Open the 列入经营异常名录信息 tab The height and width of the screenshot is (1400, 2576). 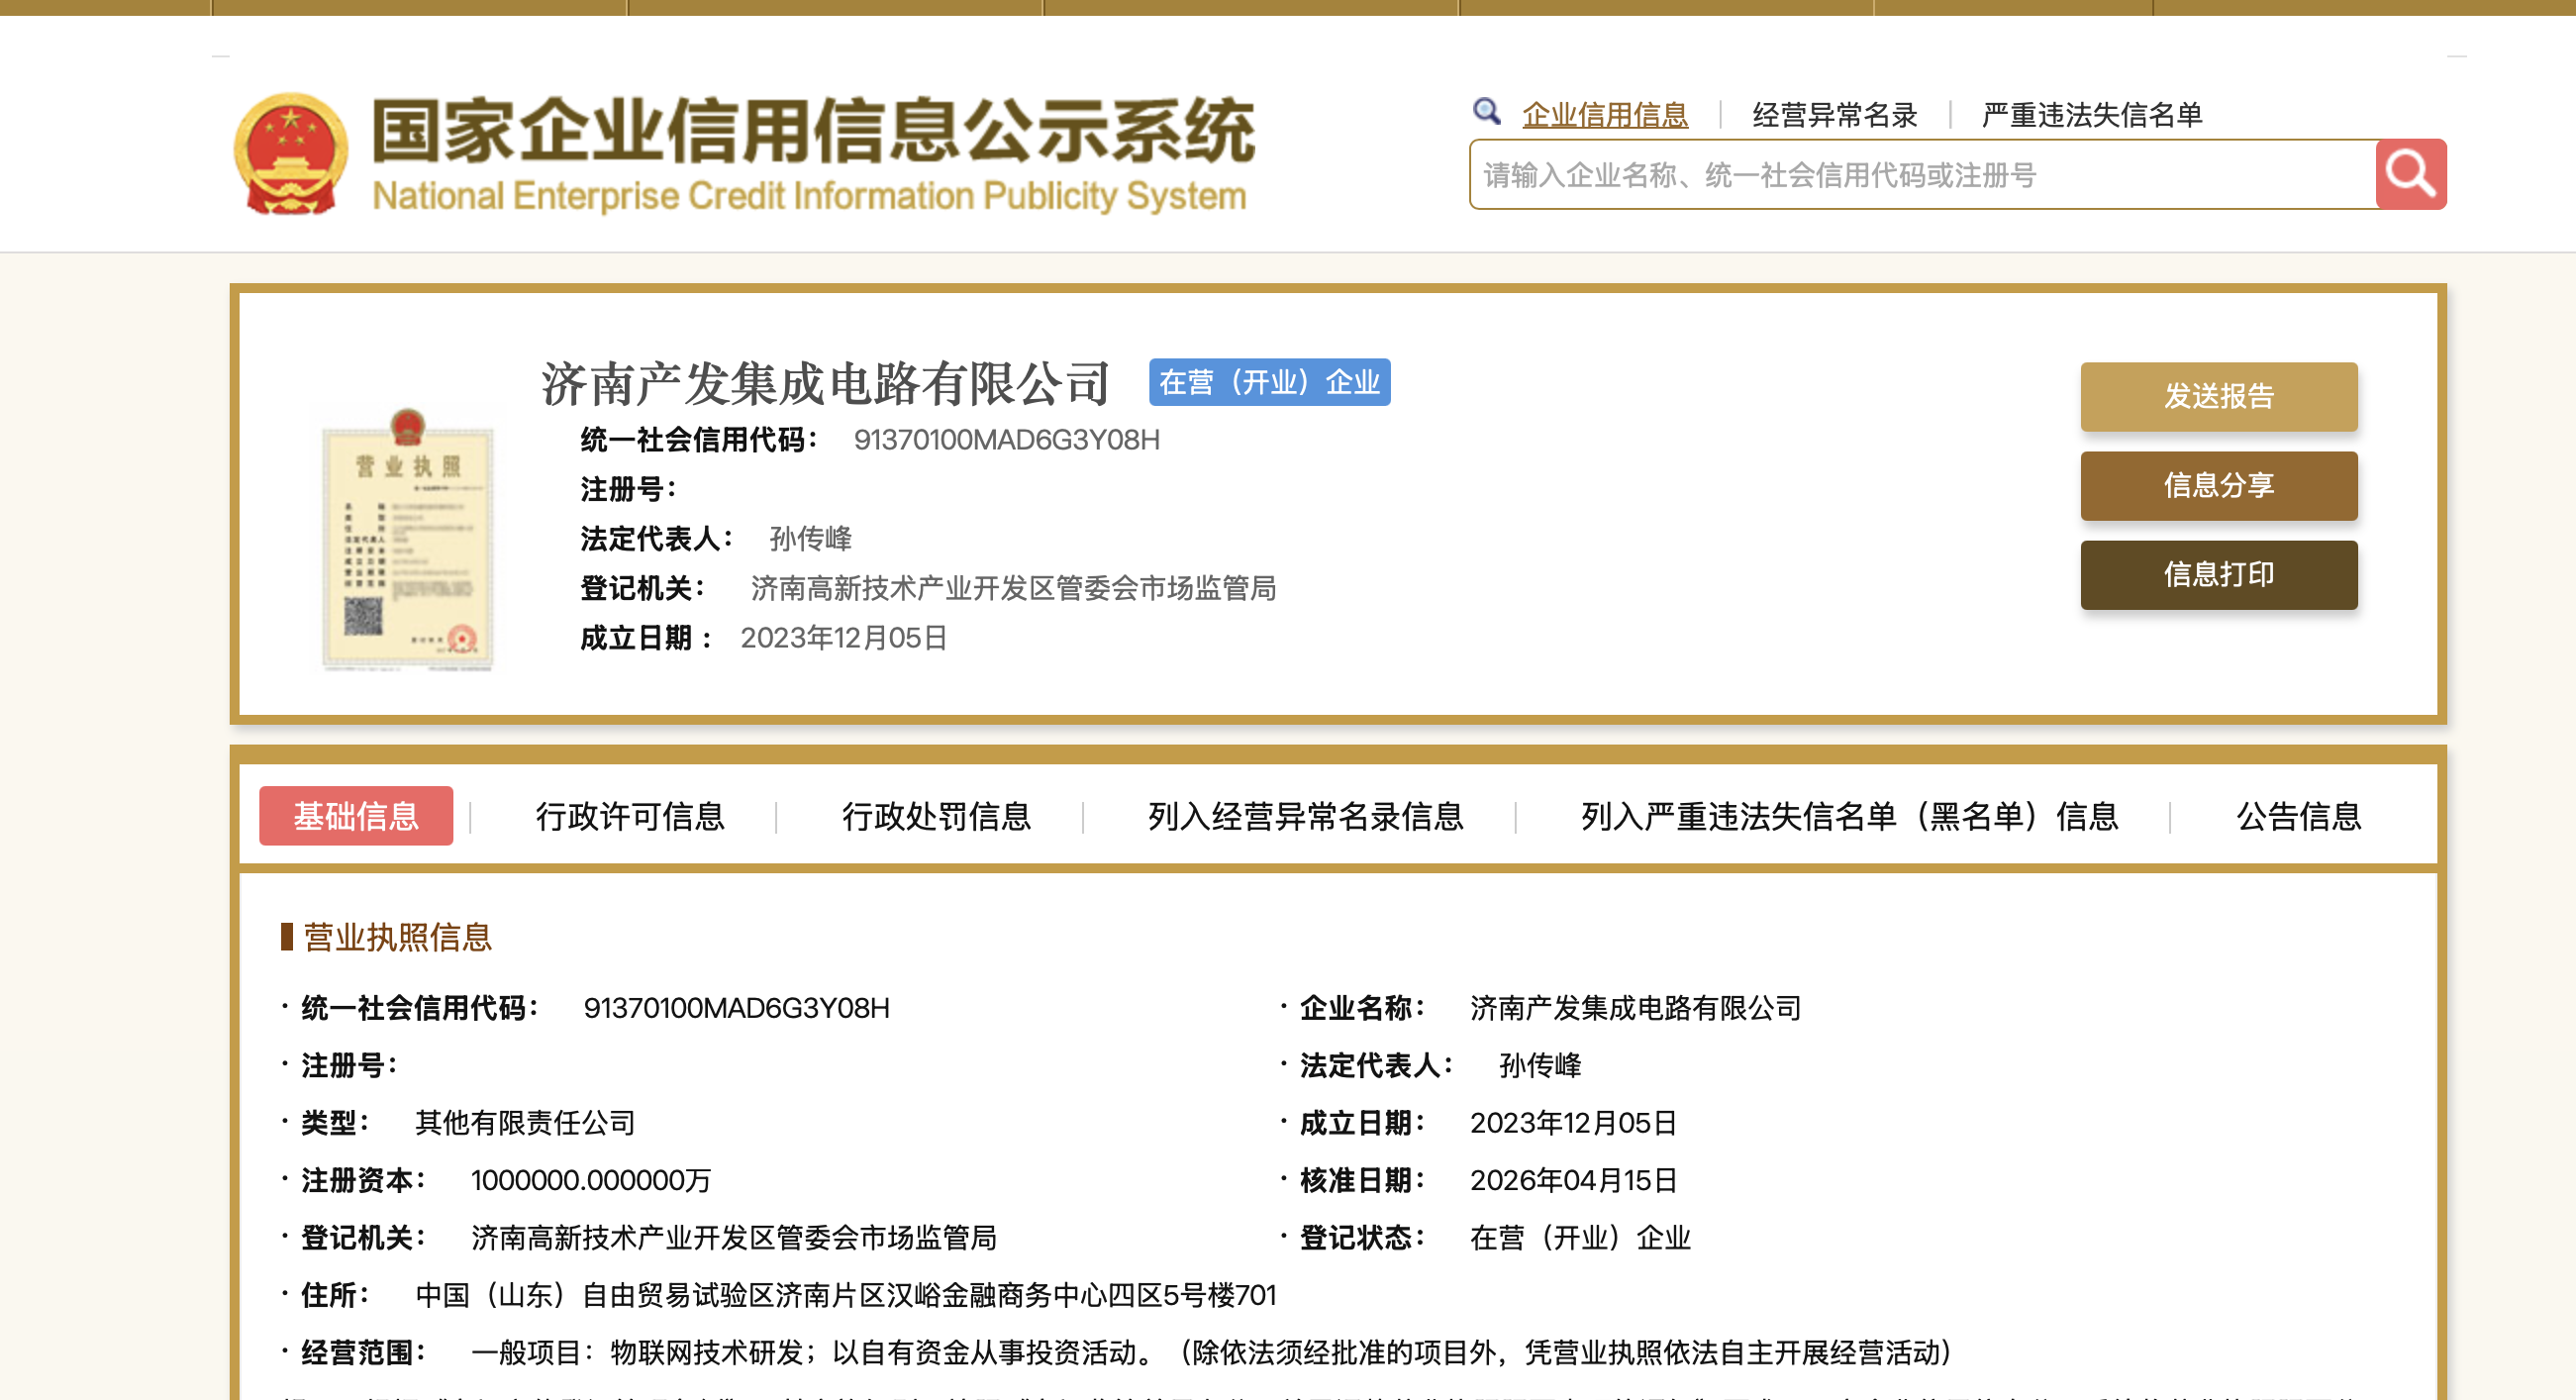(x=1305, y=816)
